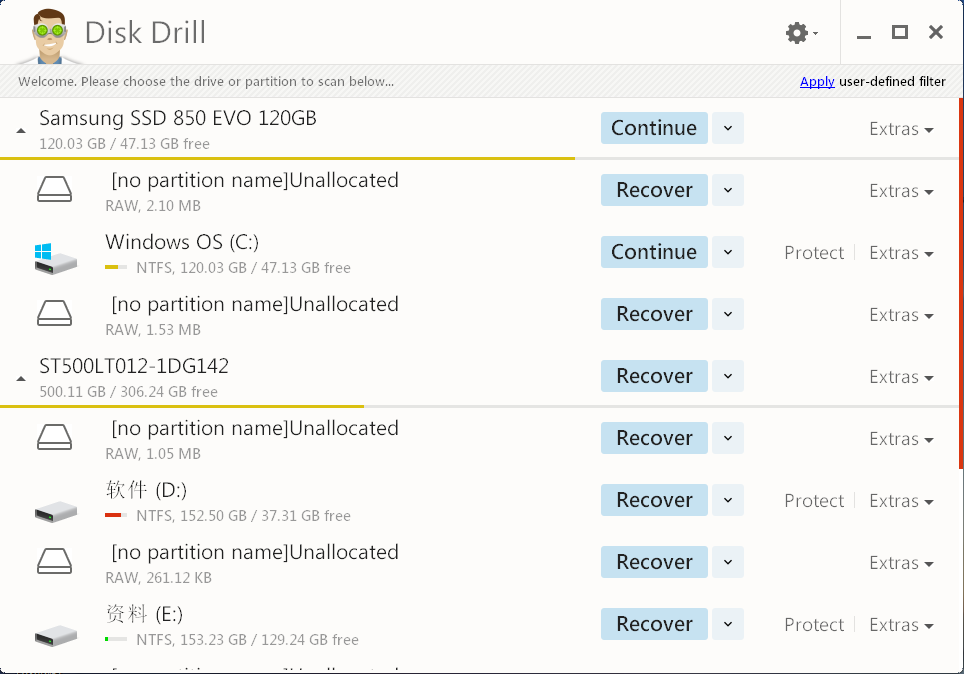Screen dimensions: 964x674
Task: Select the "Samsung SSD 850 EVO 120GB" disk name
Action: [178, 117]
